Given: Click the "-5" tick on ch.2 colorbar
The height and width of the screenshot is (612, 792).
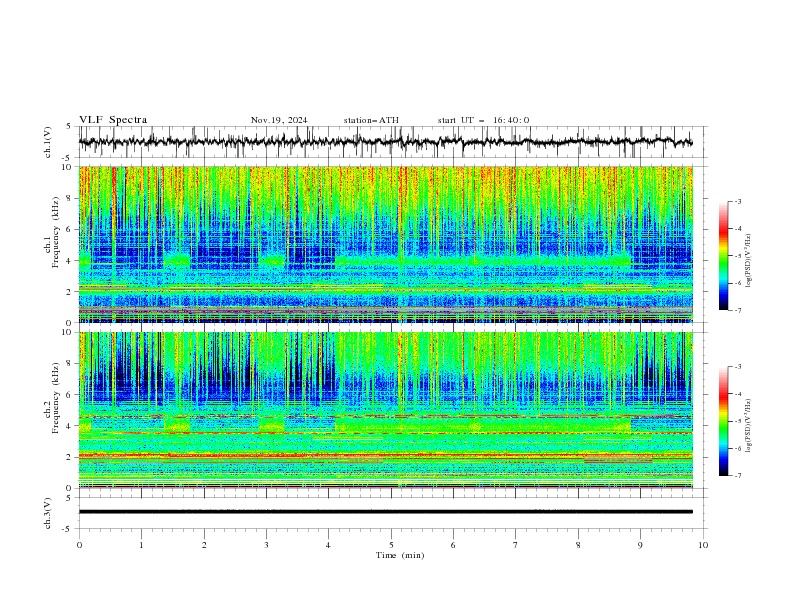Looking at the screenshot, I should [737, 421].
